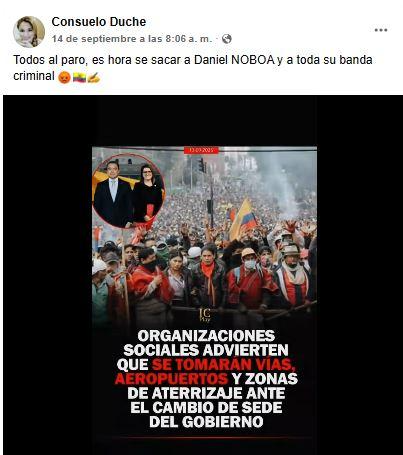This screenshot has width=403, height=455.
Task: Open the three-dot post options menu
Action: tap(381, 30)
